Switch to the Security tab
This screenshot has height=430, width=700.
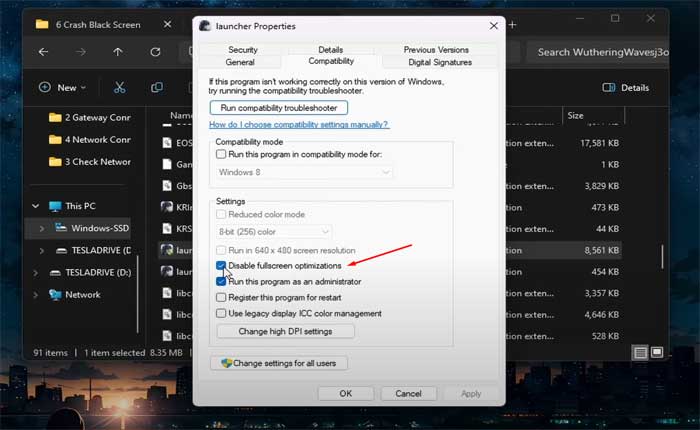click(242, 49)
